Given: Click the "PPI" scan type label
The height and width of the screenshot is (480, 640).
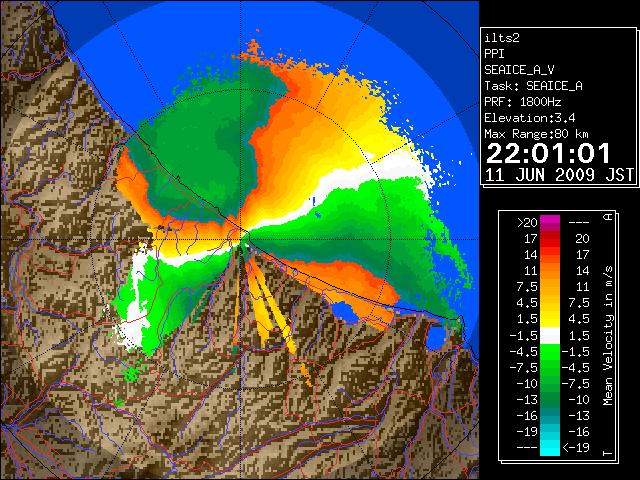Looking at the screenshot, I should tap(494, 54).
